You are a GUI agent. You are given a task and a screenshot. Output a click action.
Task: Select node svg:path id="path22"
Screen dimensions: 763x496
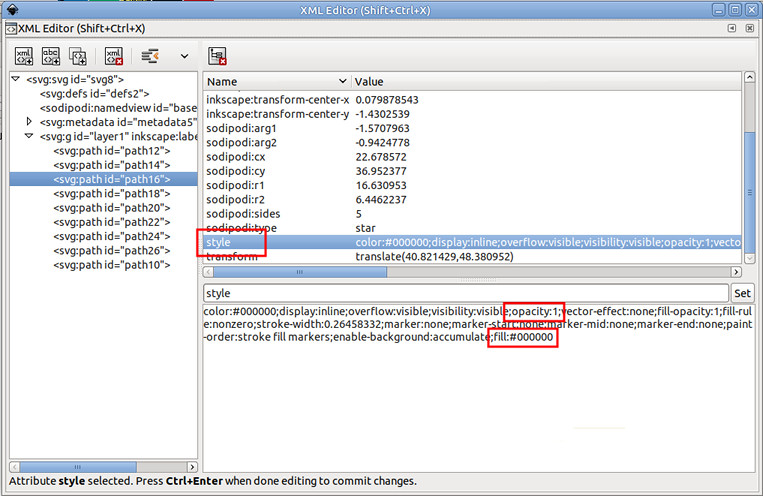[112, 222]
